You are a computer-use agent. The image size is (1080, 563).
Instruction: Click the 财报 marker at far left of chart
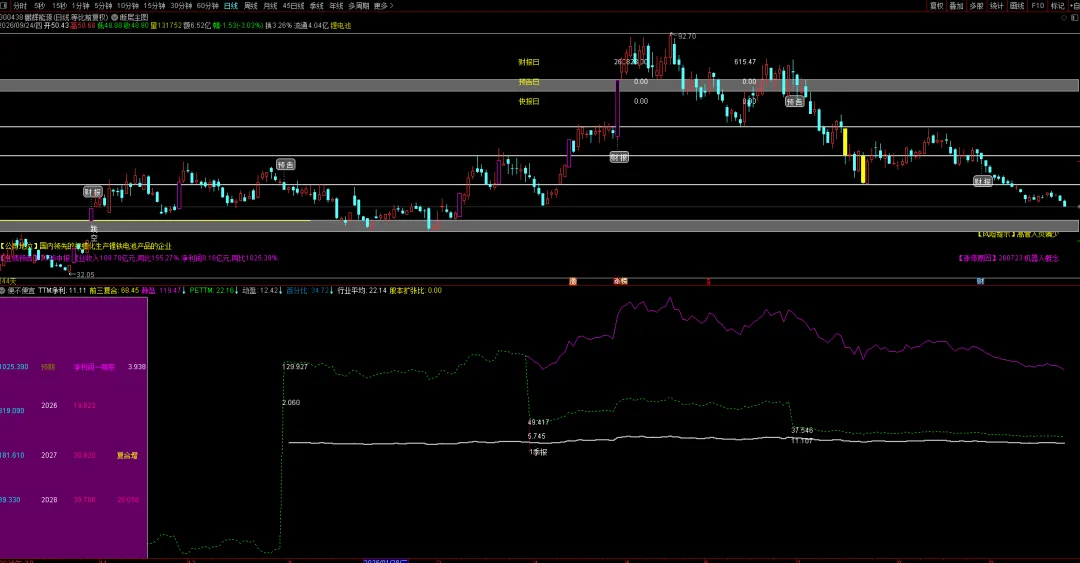(92, 192)
